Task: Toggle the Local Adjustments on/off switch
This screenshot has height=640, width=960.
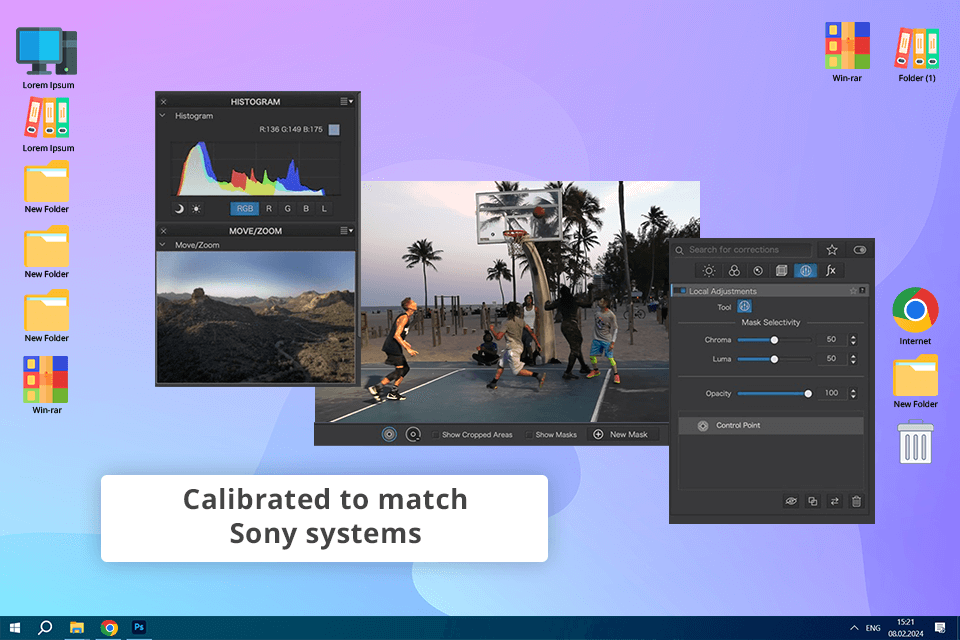Action: coord(680,291)
